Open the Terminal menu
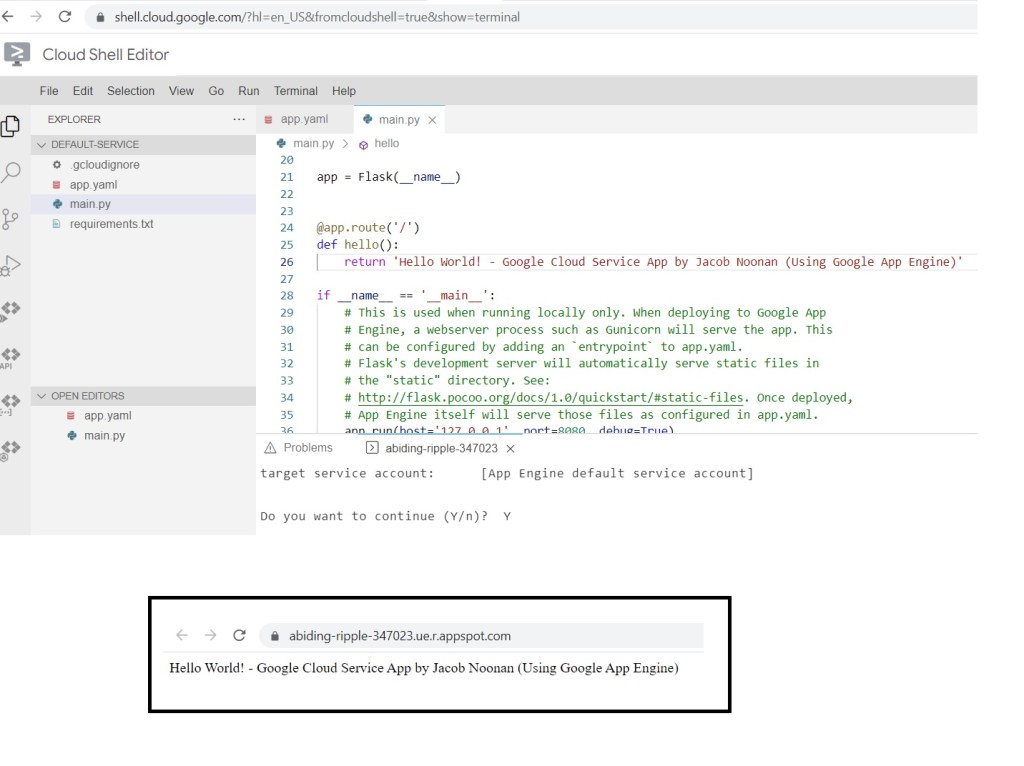The image size is (1024, 766). (x=295, y=91)
